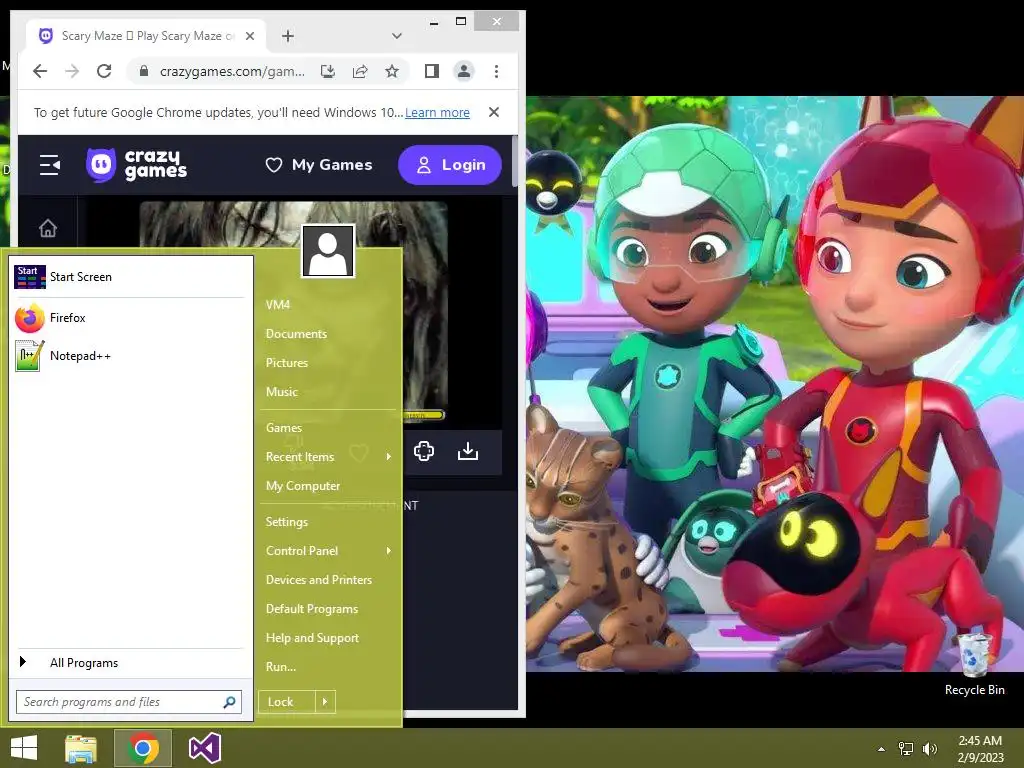Open Chrome side panel icon
Viewport: 1024px width, 768px height.
[x=432, y=71]
